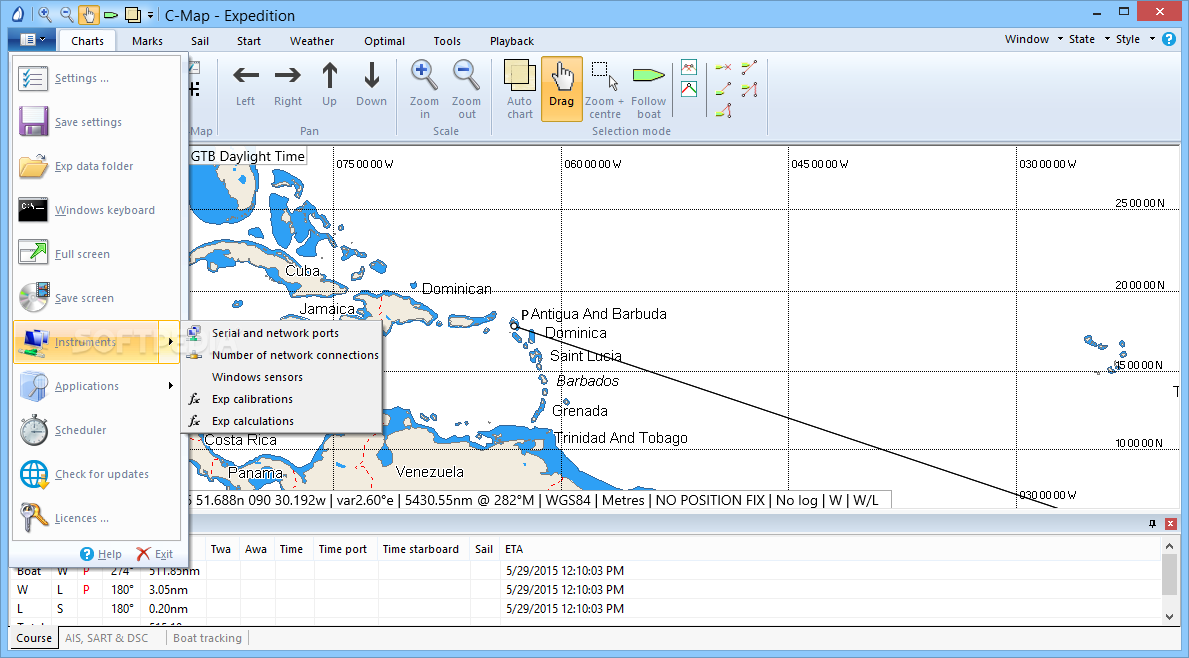Pin the bottom panel with pushpin
The width and height of the screenshot is (1189, 658).
click(1153, 524)
